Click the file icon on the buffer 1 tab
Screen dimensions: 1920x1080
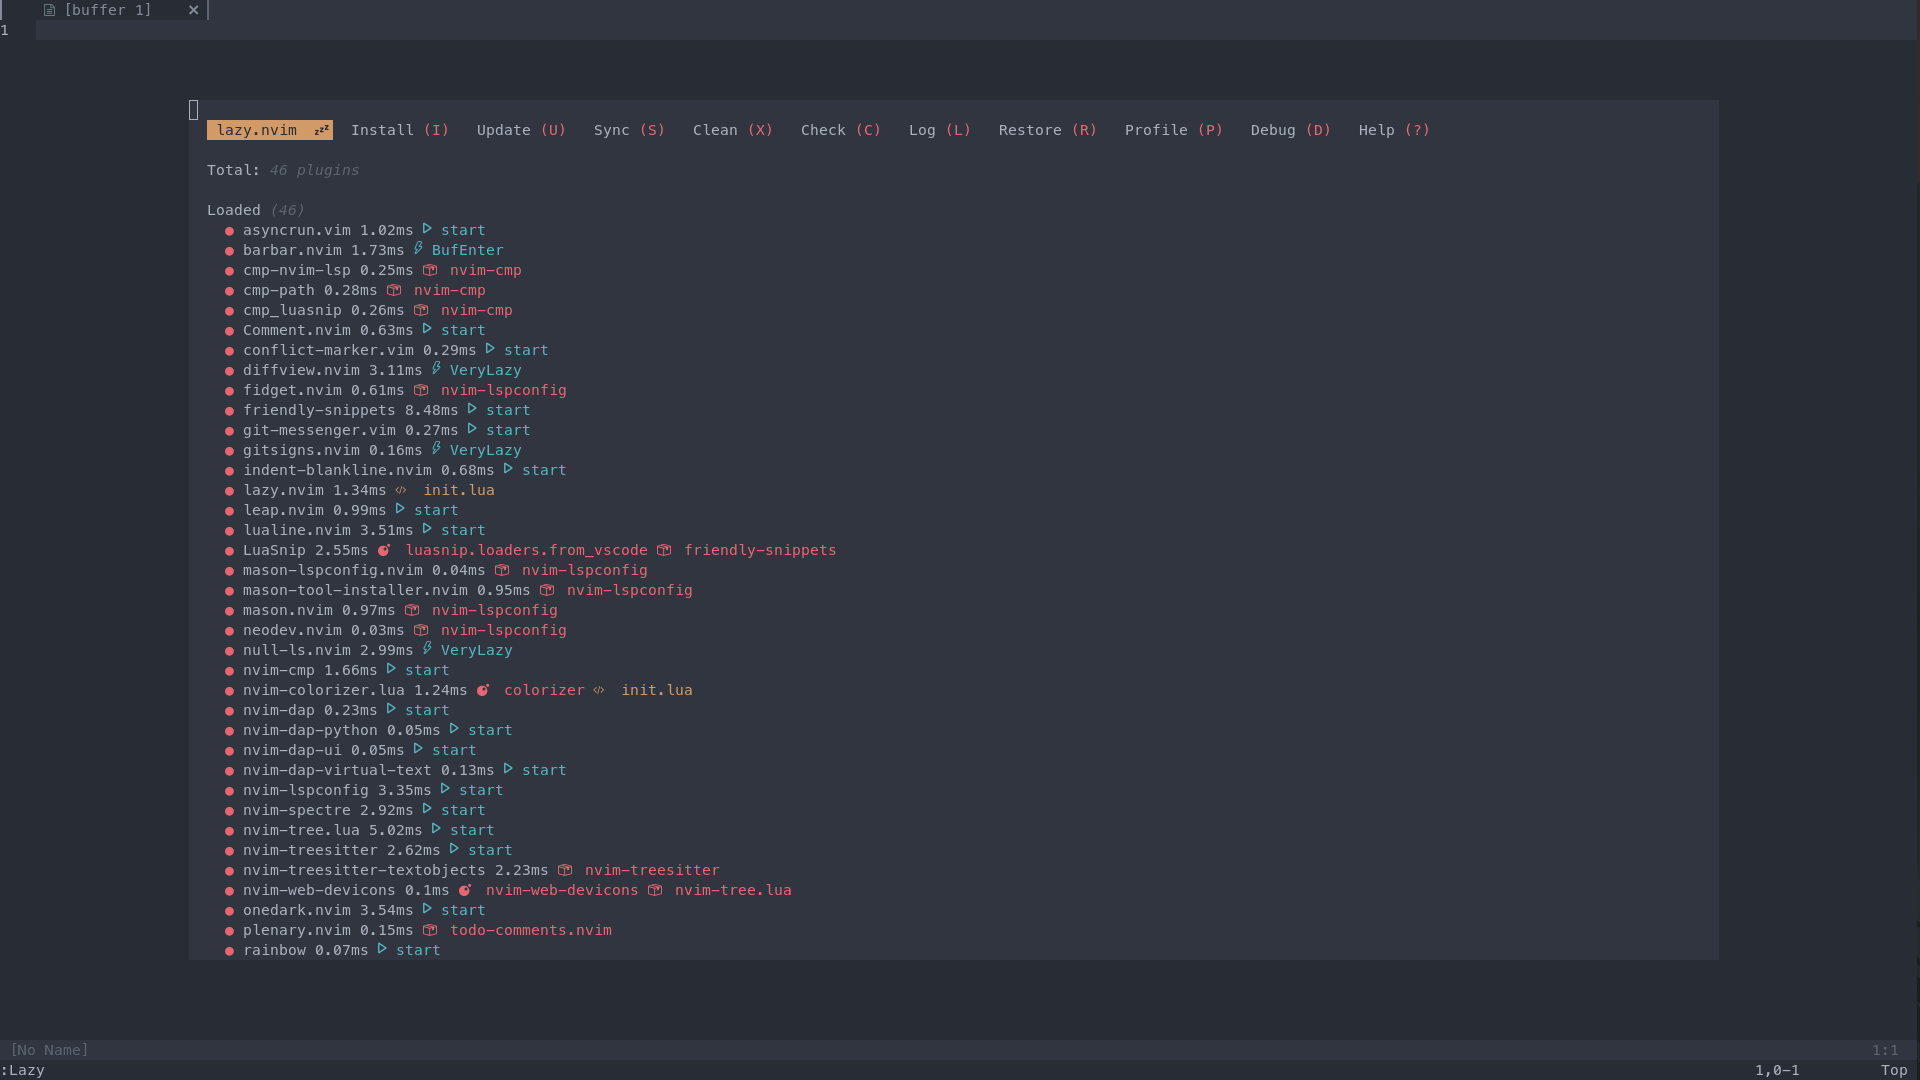[x=49, y=10]
